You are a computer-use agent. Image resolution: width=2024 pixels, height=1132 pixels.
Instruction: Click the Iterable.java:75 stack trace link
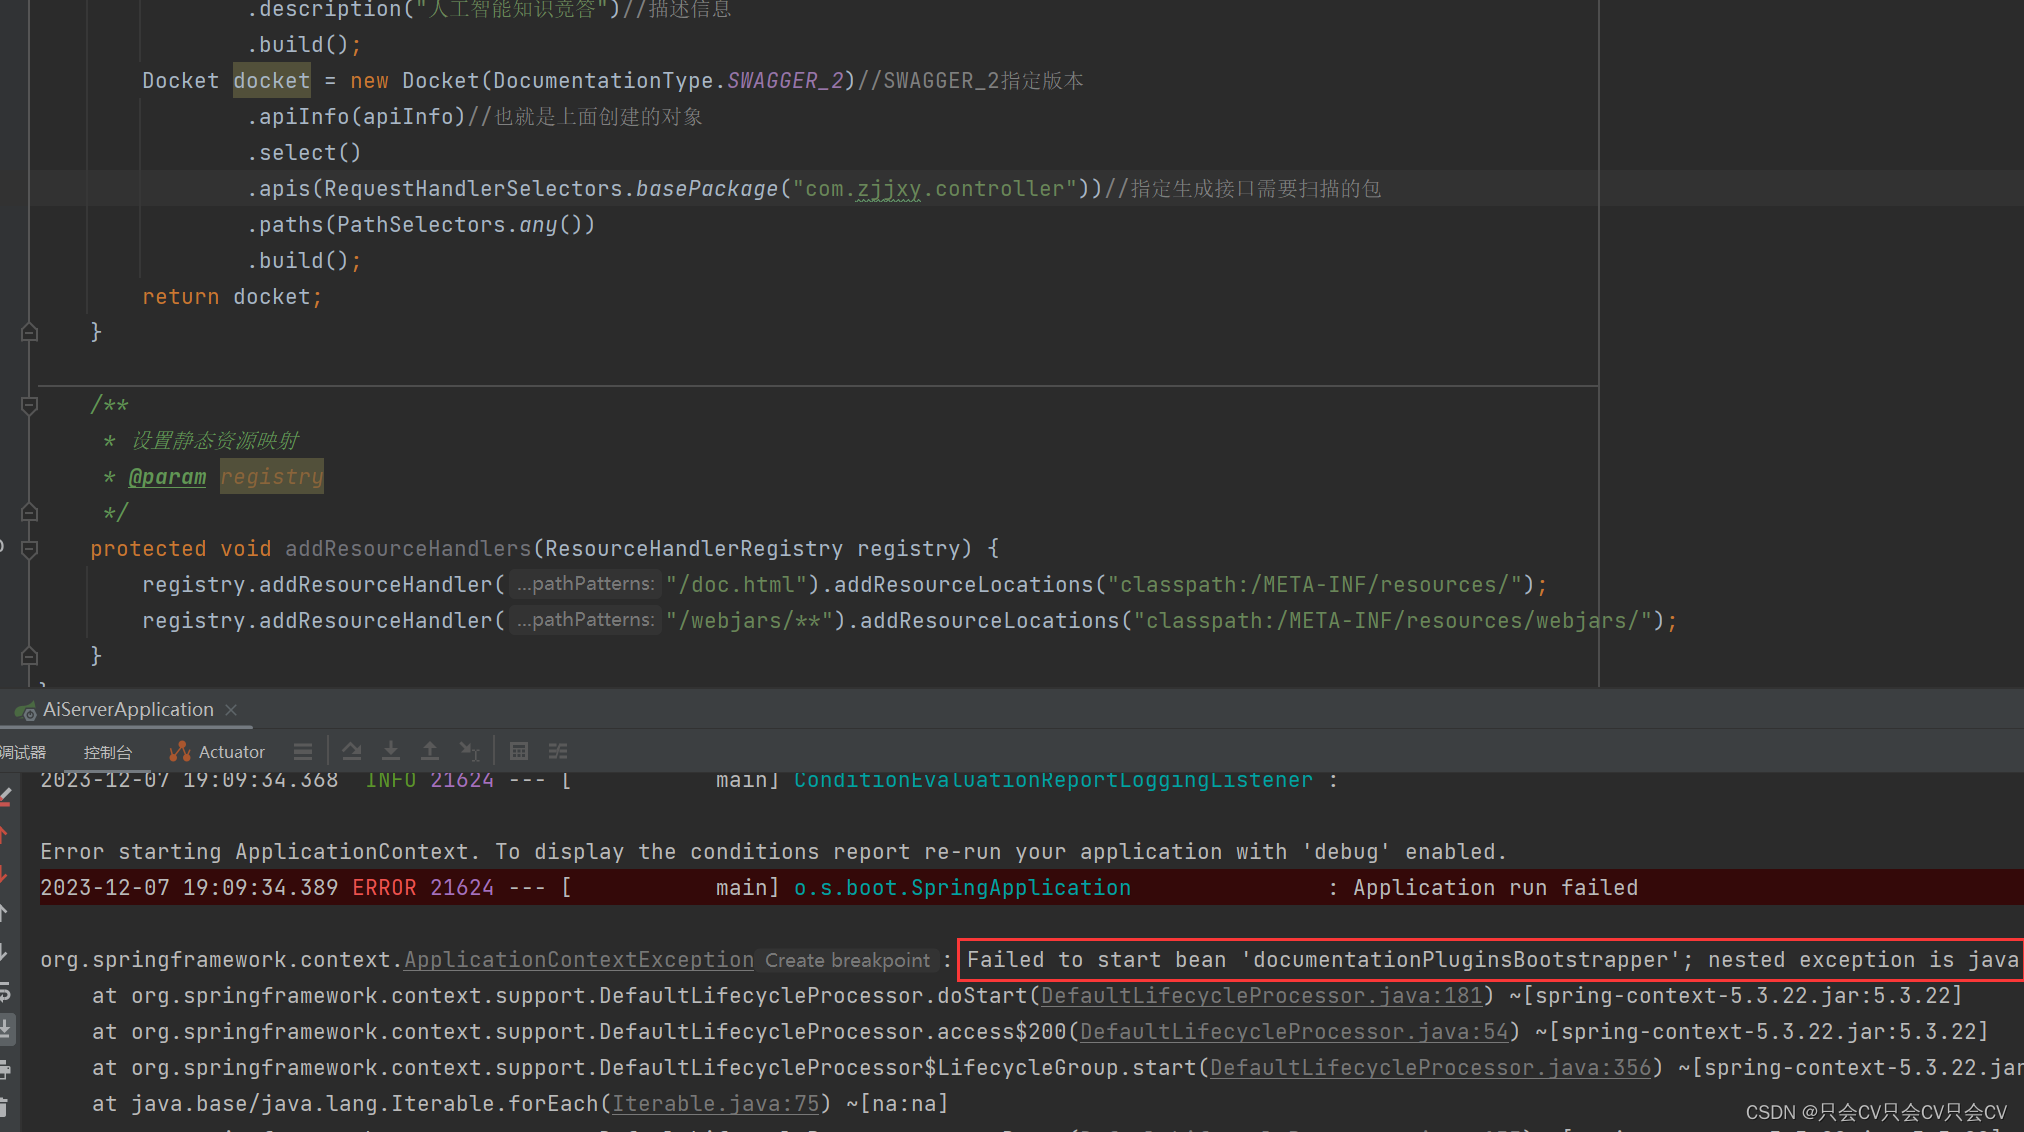[715, 1104]
